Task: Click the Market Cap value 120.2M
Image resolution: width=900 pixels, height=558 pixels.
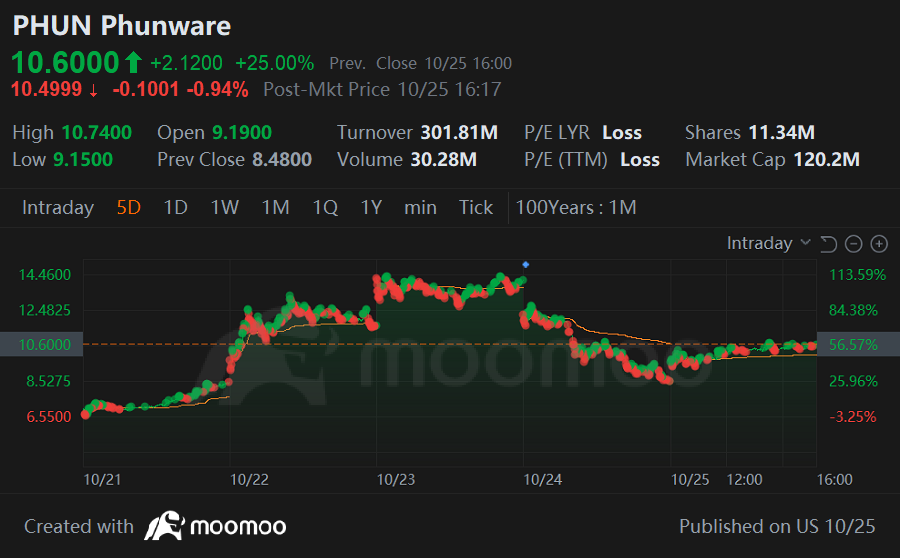Action: (x=827, y=160)
